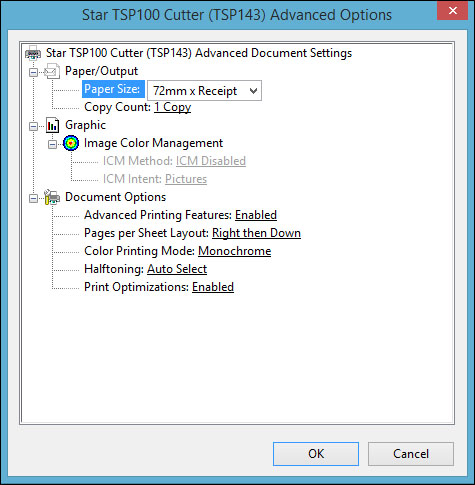Collapse the Document Options tree node
Viewport: 475px width, 485px height.
coord(33,198)
